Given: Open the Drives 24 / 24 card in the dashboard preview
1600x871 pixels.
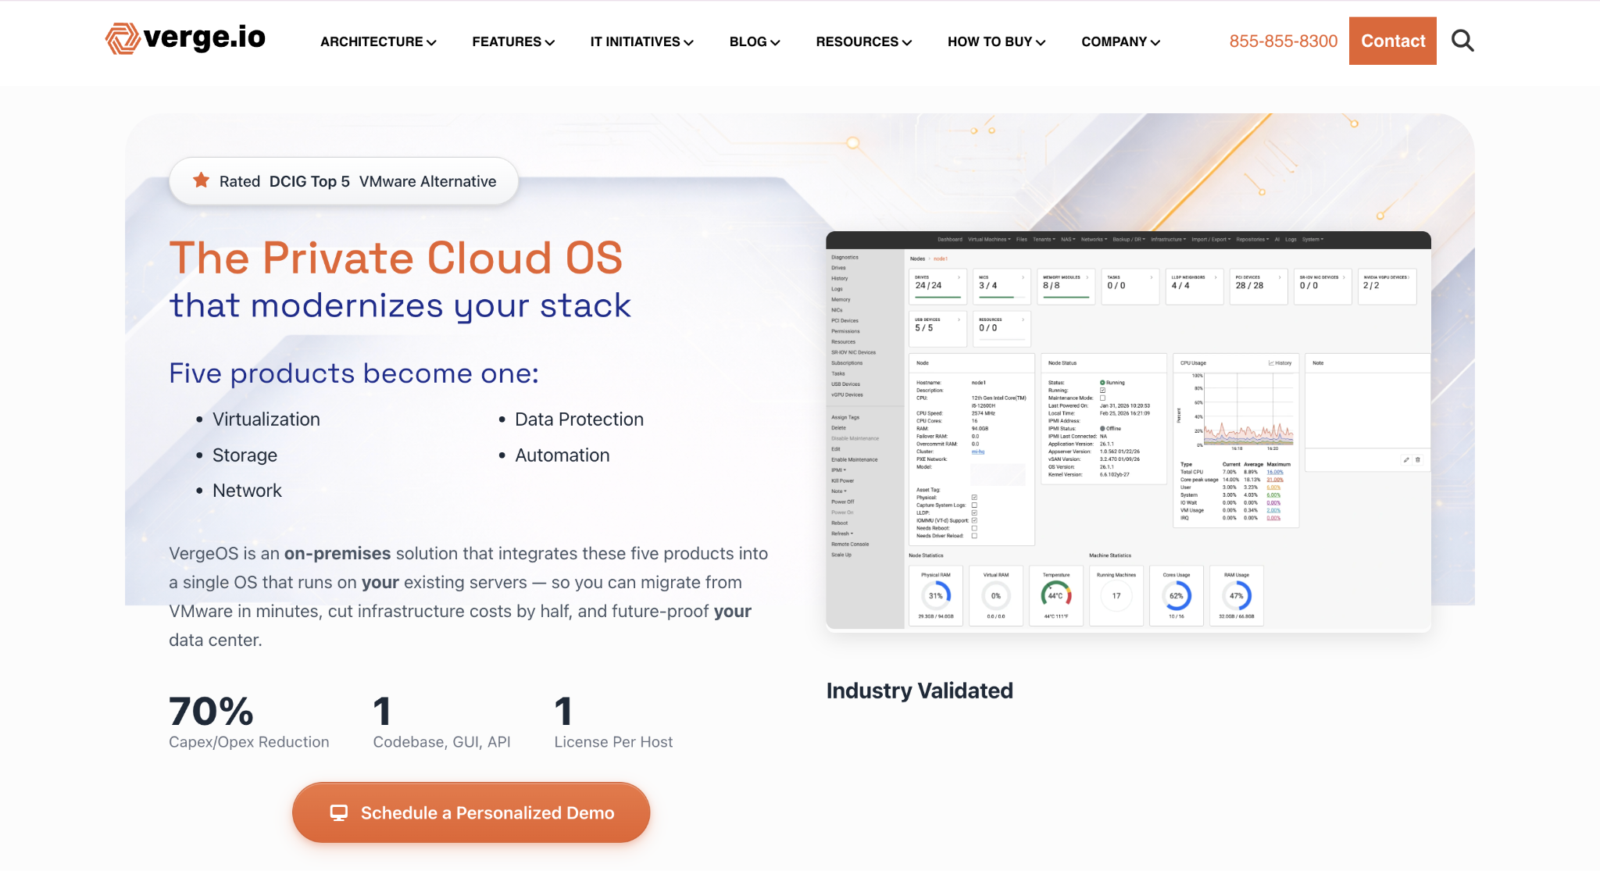Looking at the screenshot, I should [938, 286].
